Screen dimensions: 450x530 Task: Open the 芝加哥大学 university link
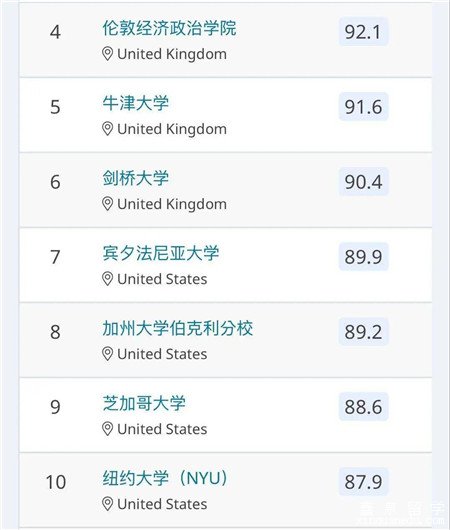[144, 403]
